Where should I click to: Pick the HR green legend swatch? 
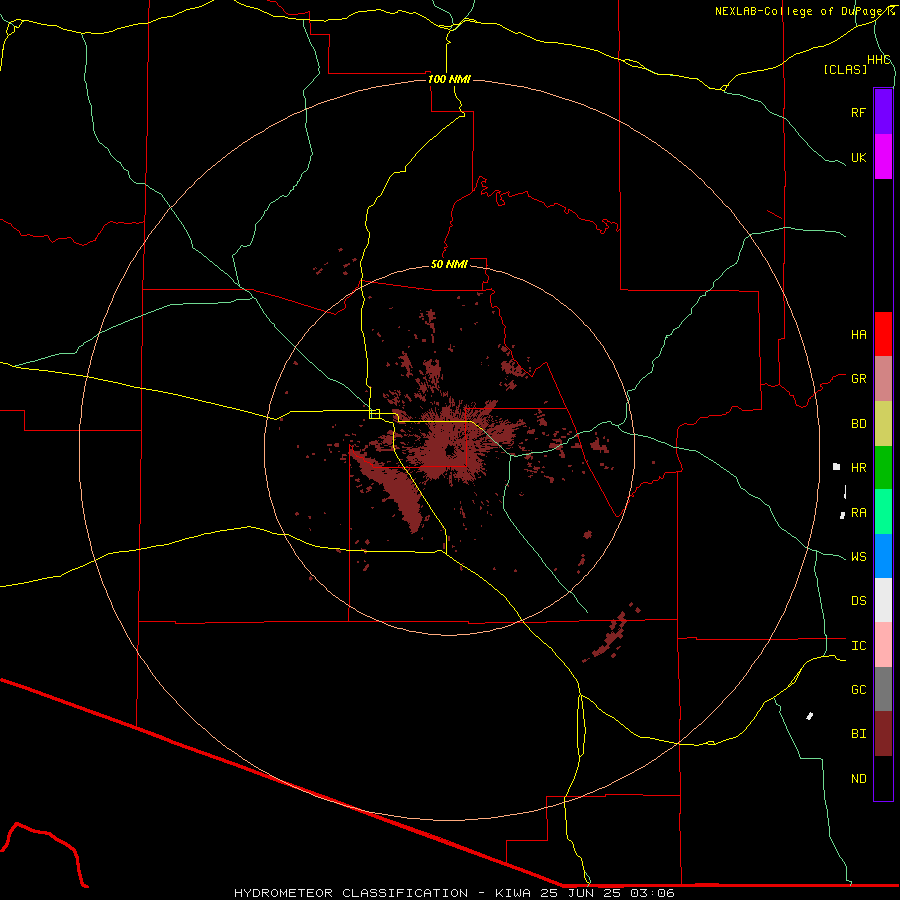[x=883, y=468]
